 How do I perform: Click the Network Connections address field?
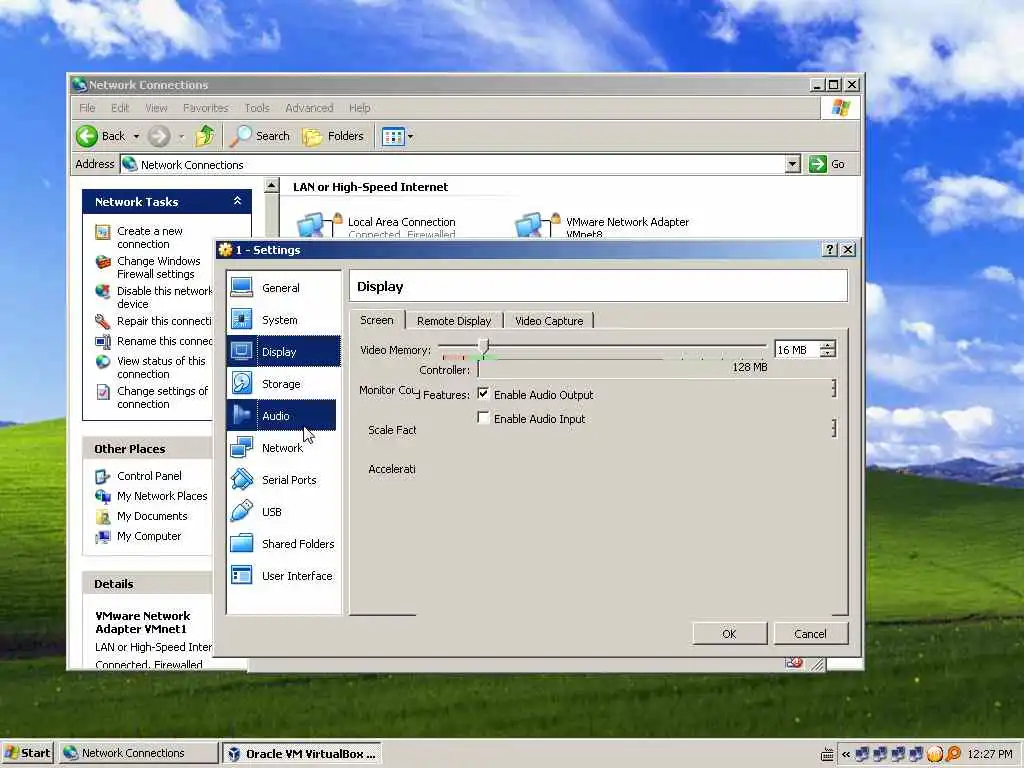453,165
